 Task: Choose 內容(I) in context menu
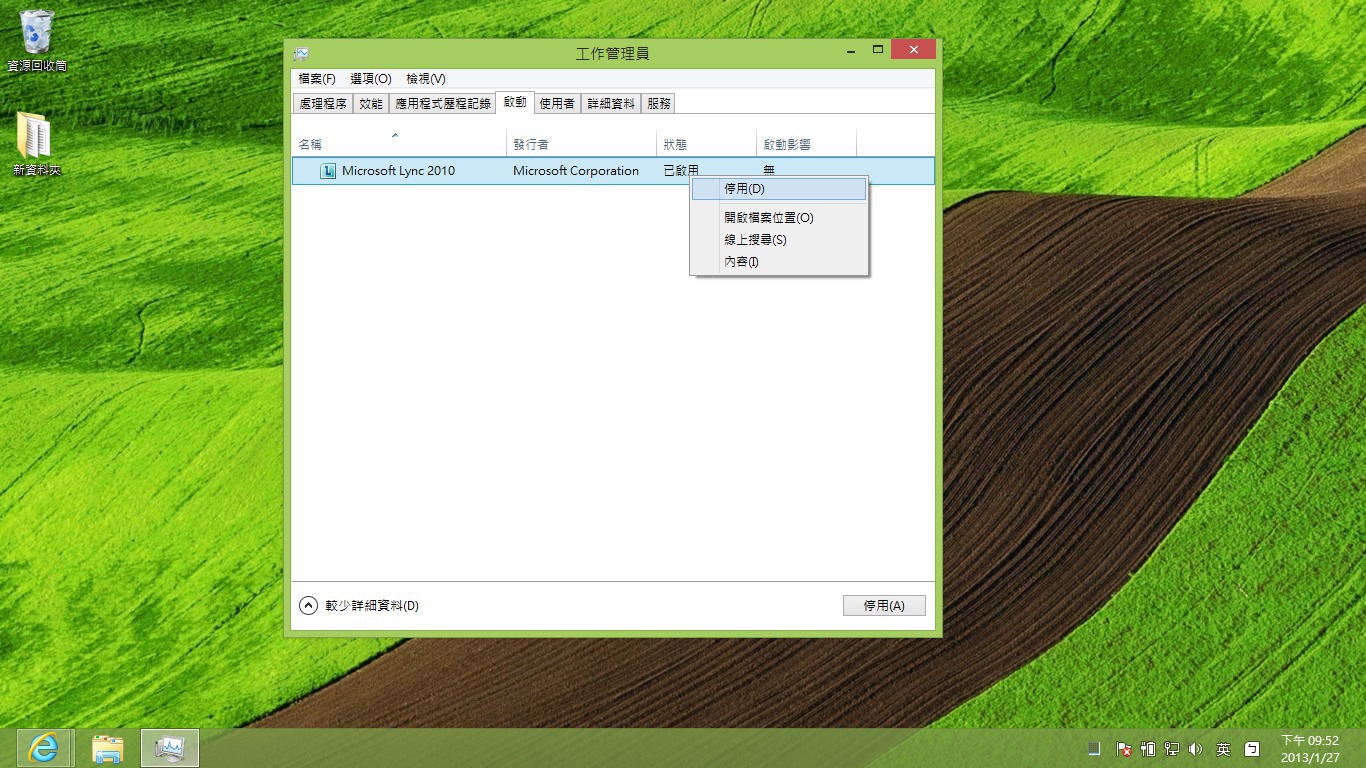click(779, 262)
